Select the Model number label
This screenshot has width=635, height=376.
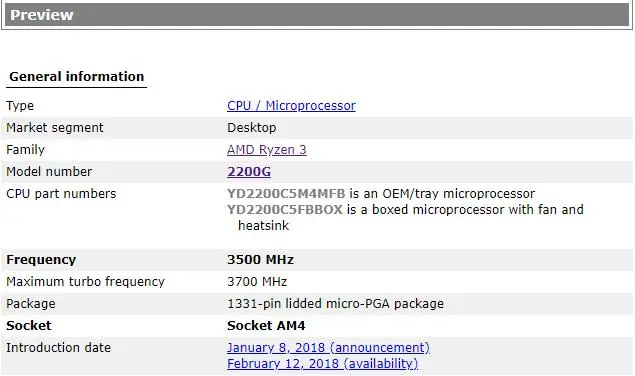[49, 172]
